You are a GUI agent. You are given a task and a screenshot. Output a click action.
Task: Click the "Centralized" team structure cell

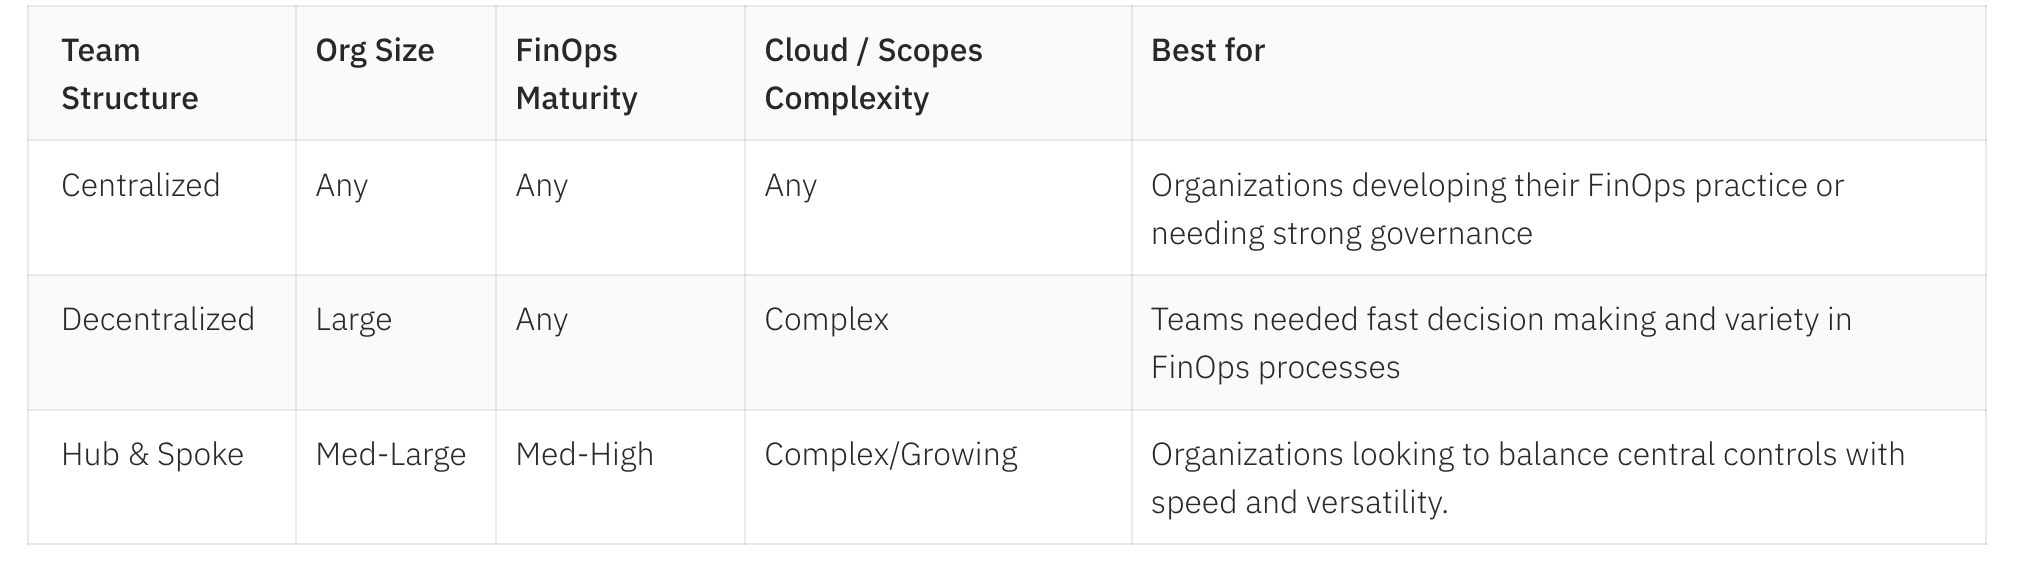pos(140,186)
